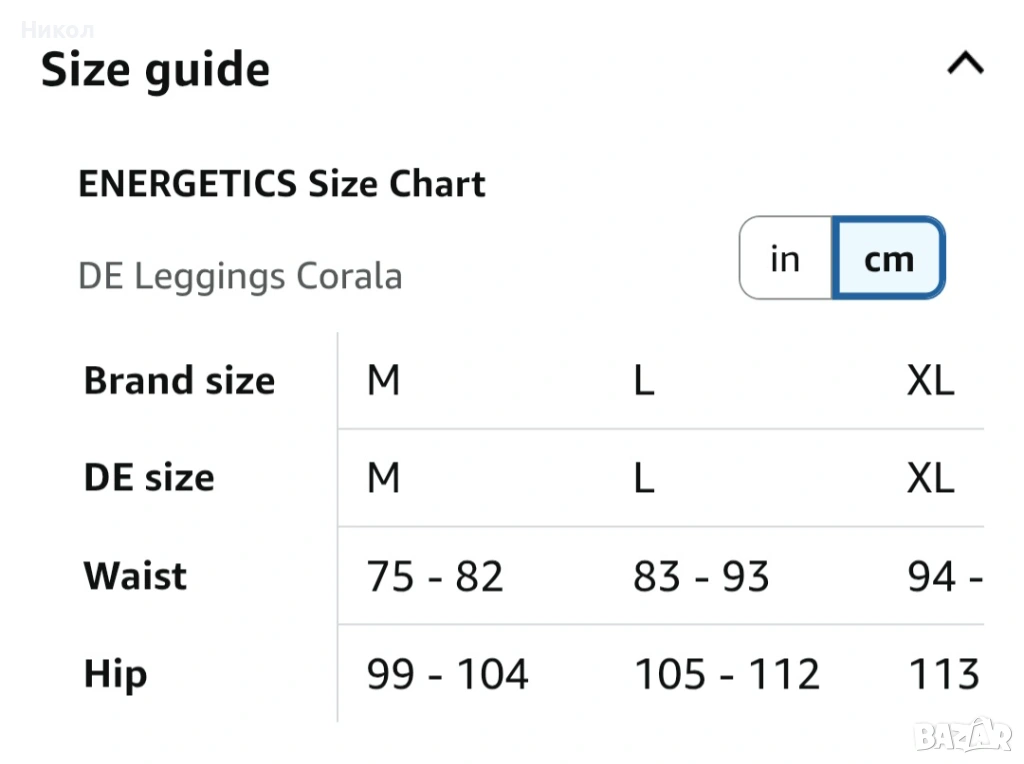Click brand size L cell
Viewport: 1024px width, 764px height.
[644, 381]
